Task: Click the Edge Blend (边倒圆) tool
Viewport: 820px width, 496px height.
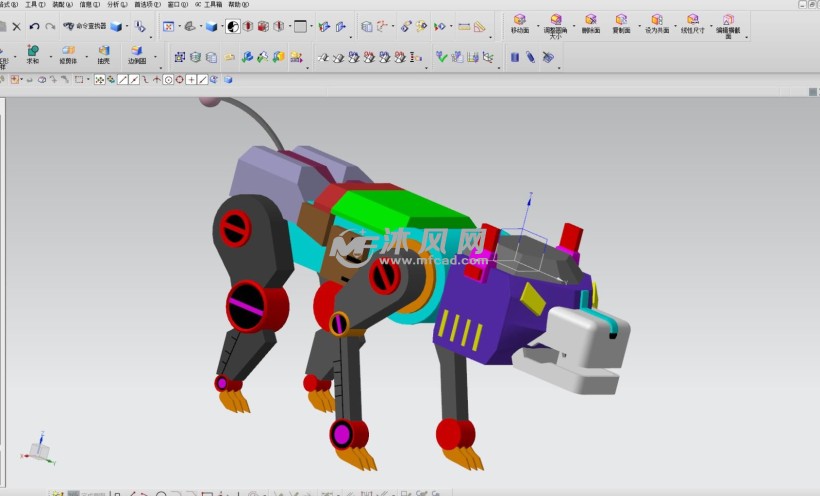Action: 137,54
